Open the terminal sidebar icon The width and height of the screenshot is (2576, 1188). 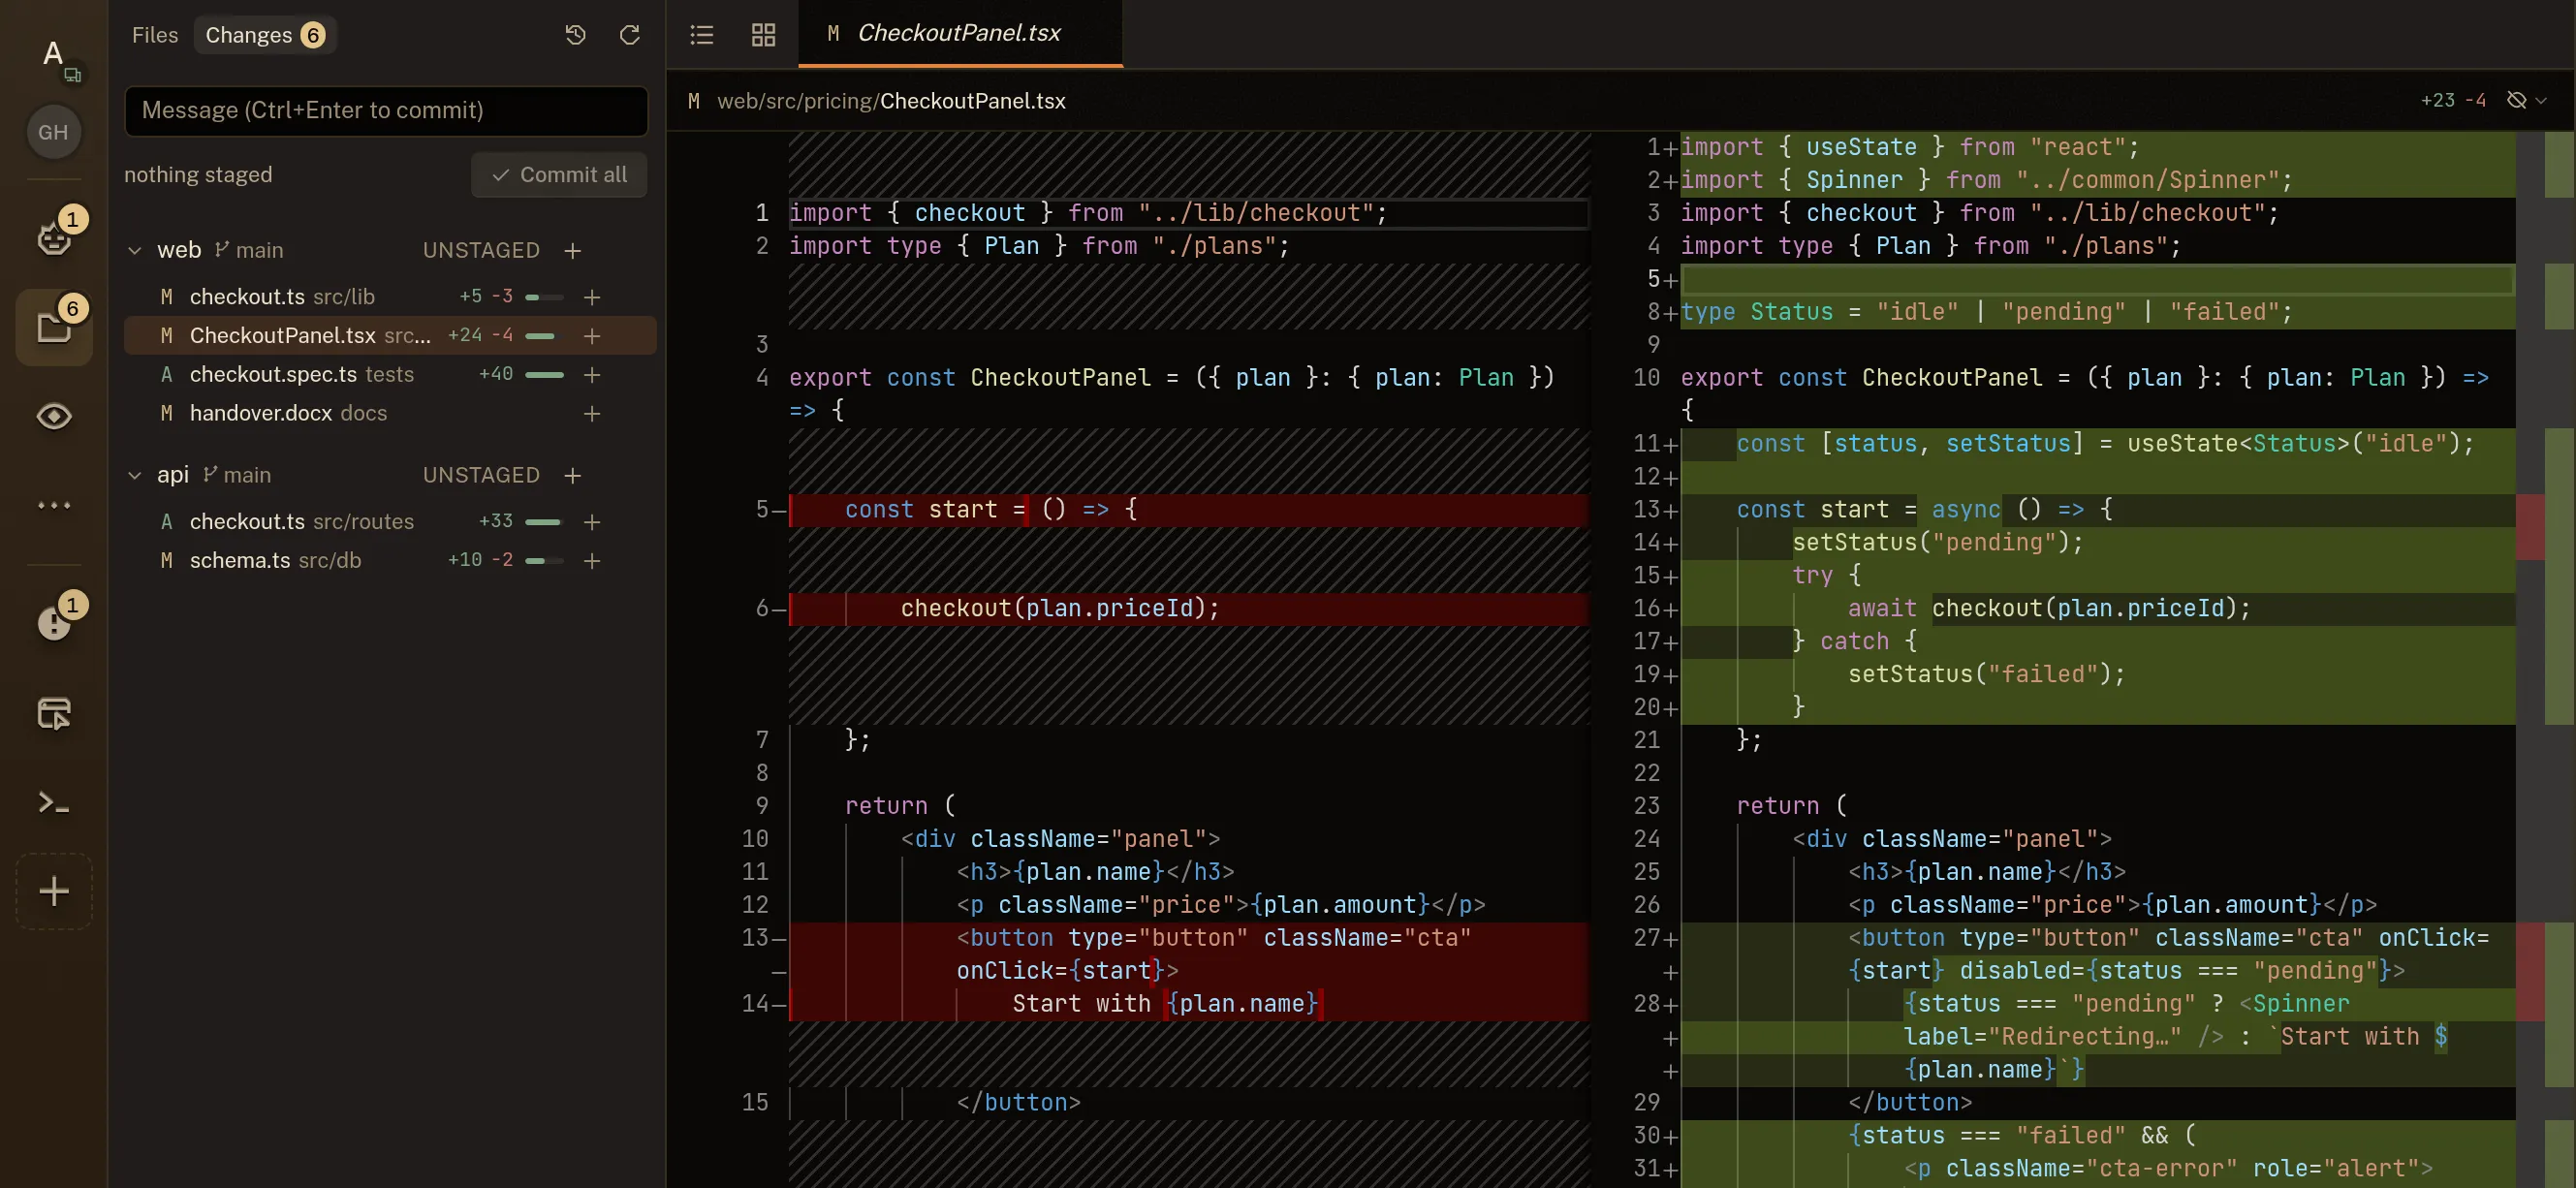(x=54, y=802)
